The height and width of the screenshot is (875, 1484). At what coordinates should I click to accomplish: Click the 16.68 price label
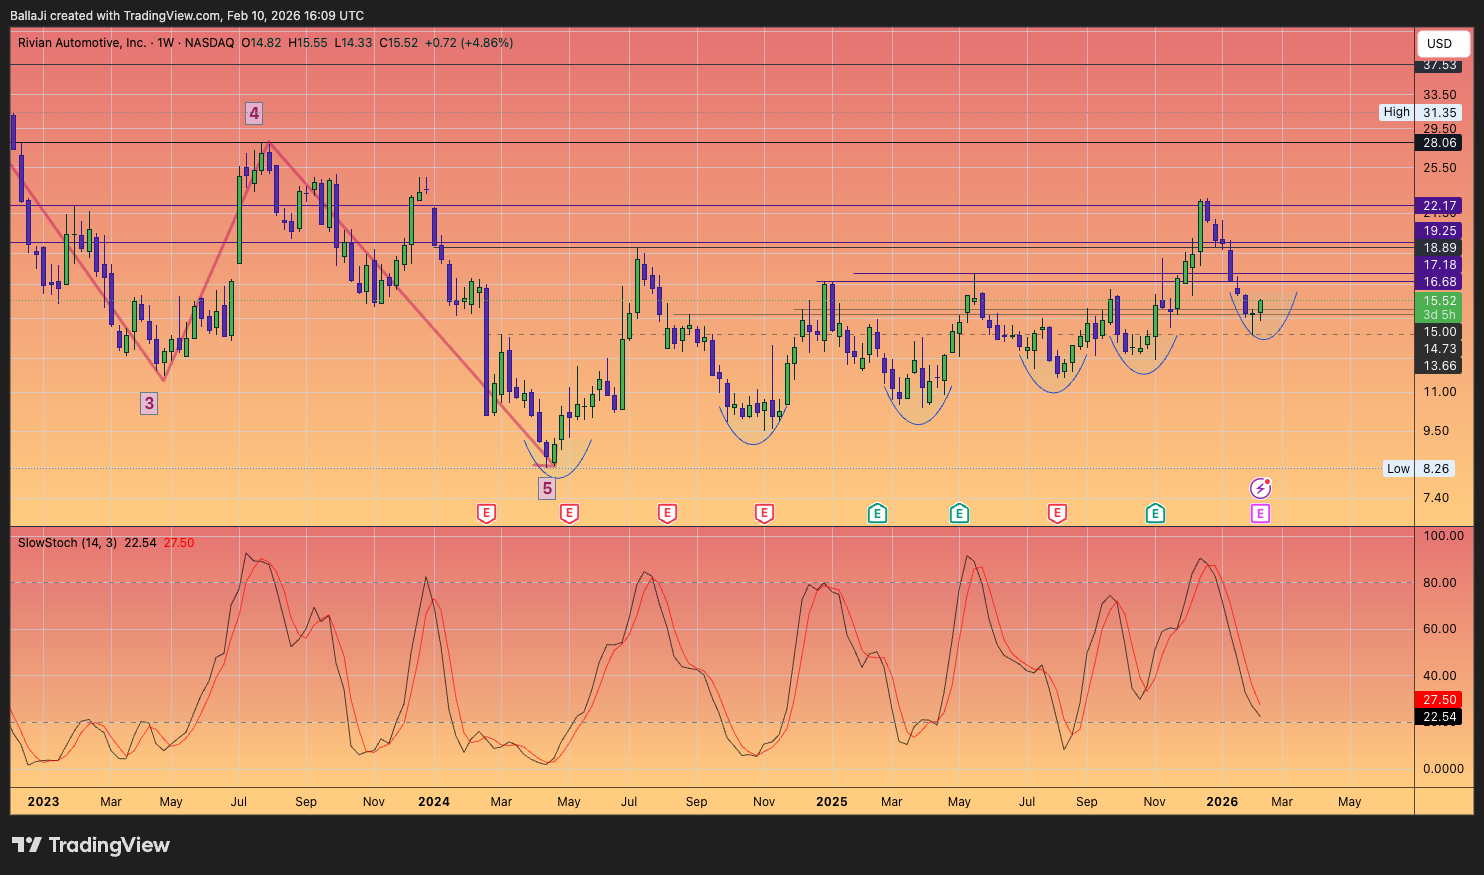coord(1440,282)
